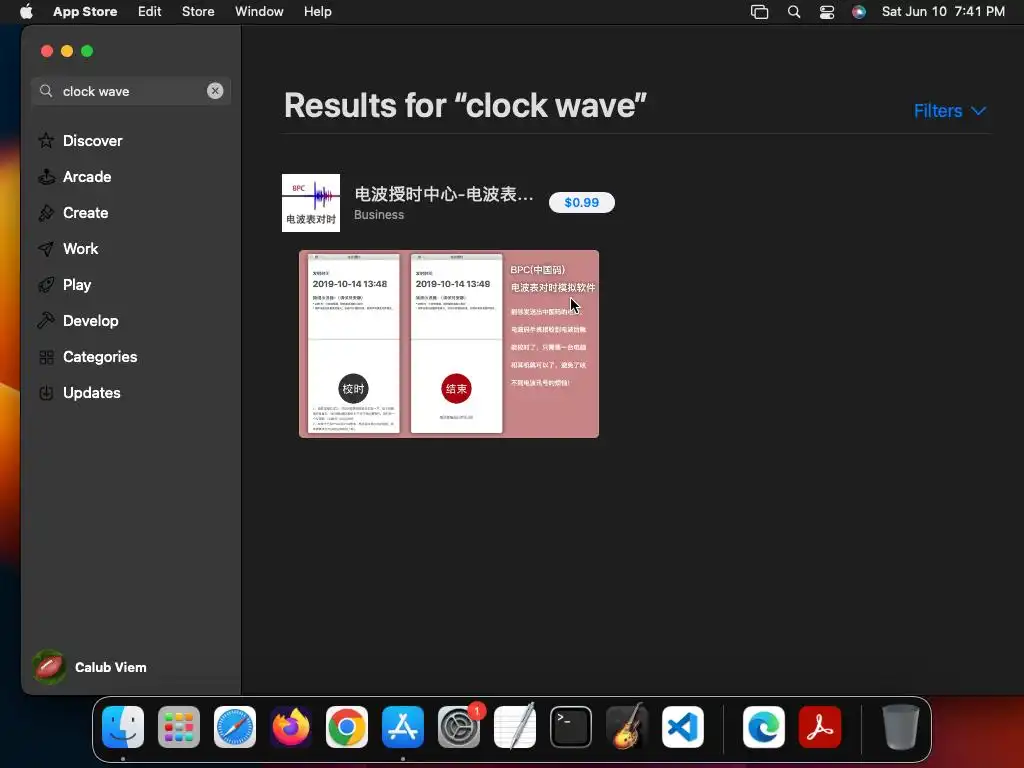
Task: Open the Calub Viem account
Action: point(110,667)
